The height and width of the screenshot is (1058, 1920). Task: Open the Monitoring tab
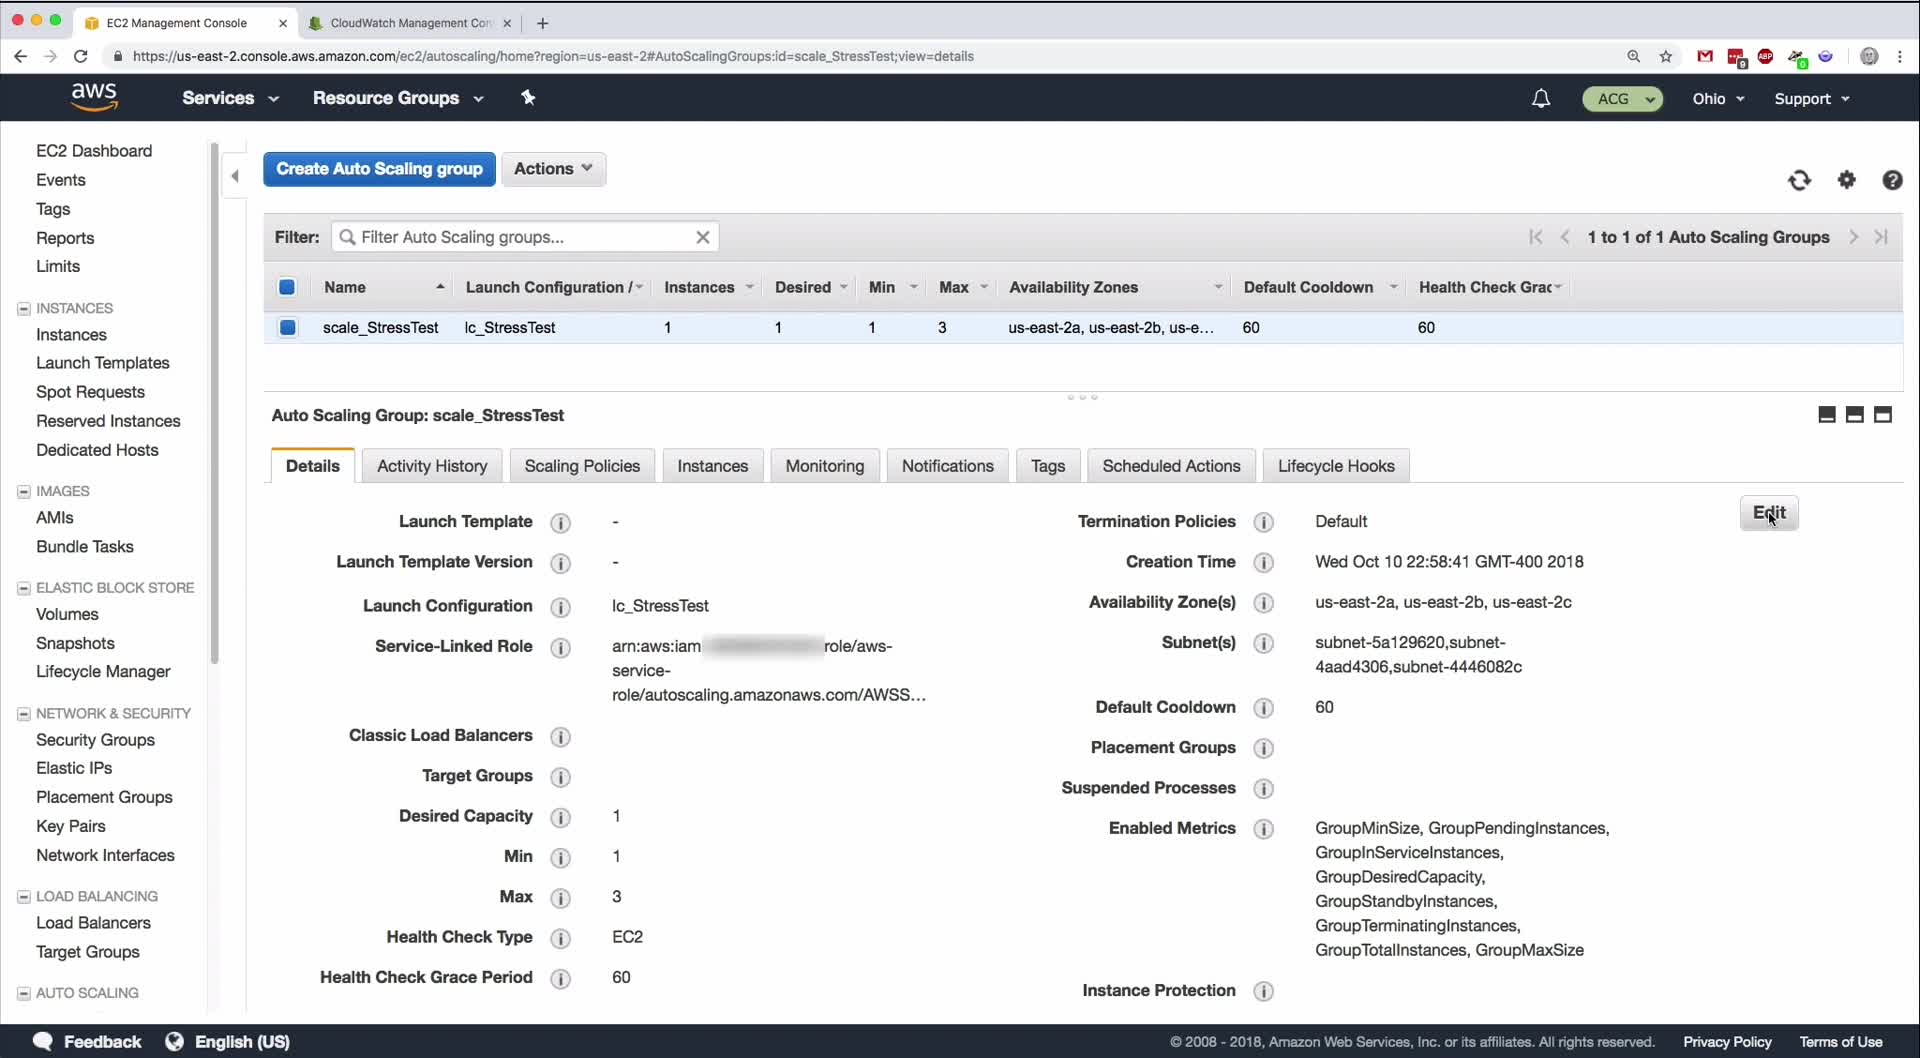pyautogui.click(x=825, y=466)
